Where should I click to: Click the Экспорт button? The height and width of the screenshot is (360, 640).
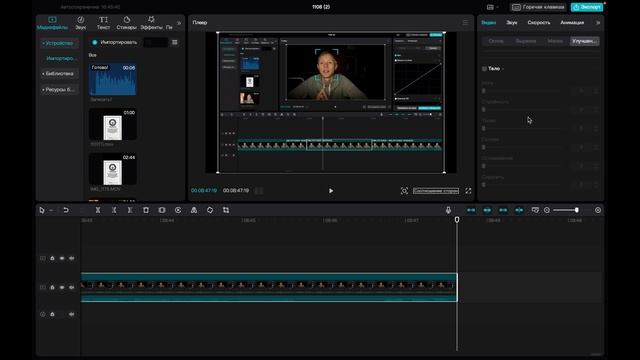pos(587,7)
